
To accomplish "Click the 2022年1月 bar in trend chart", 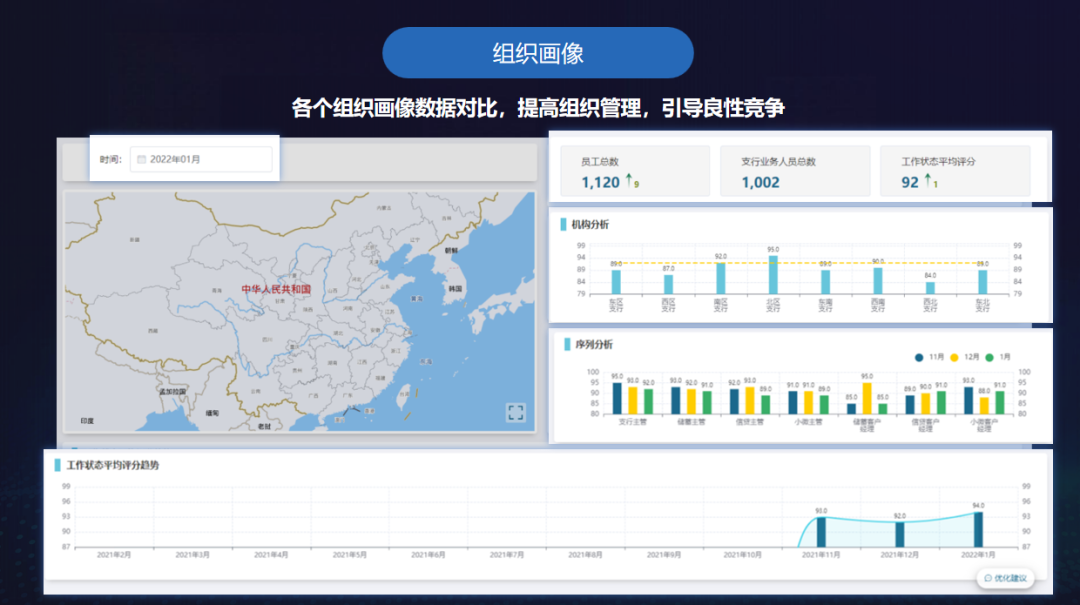I will (978, 529).
